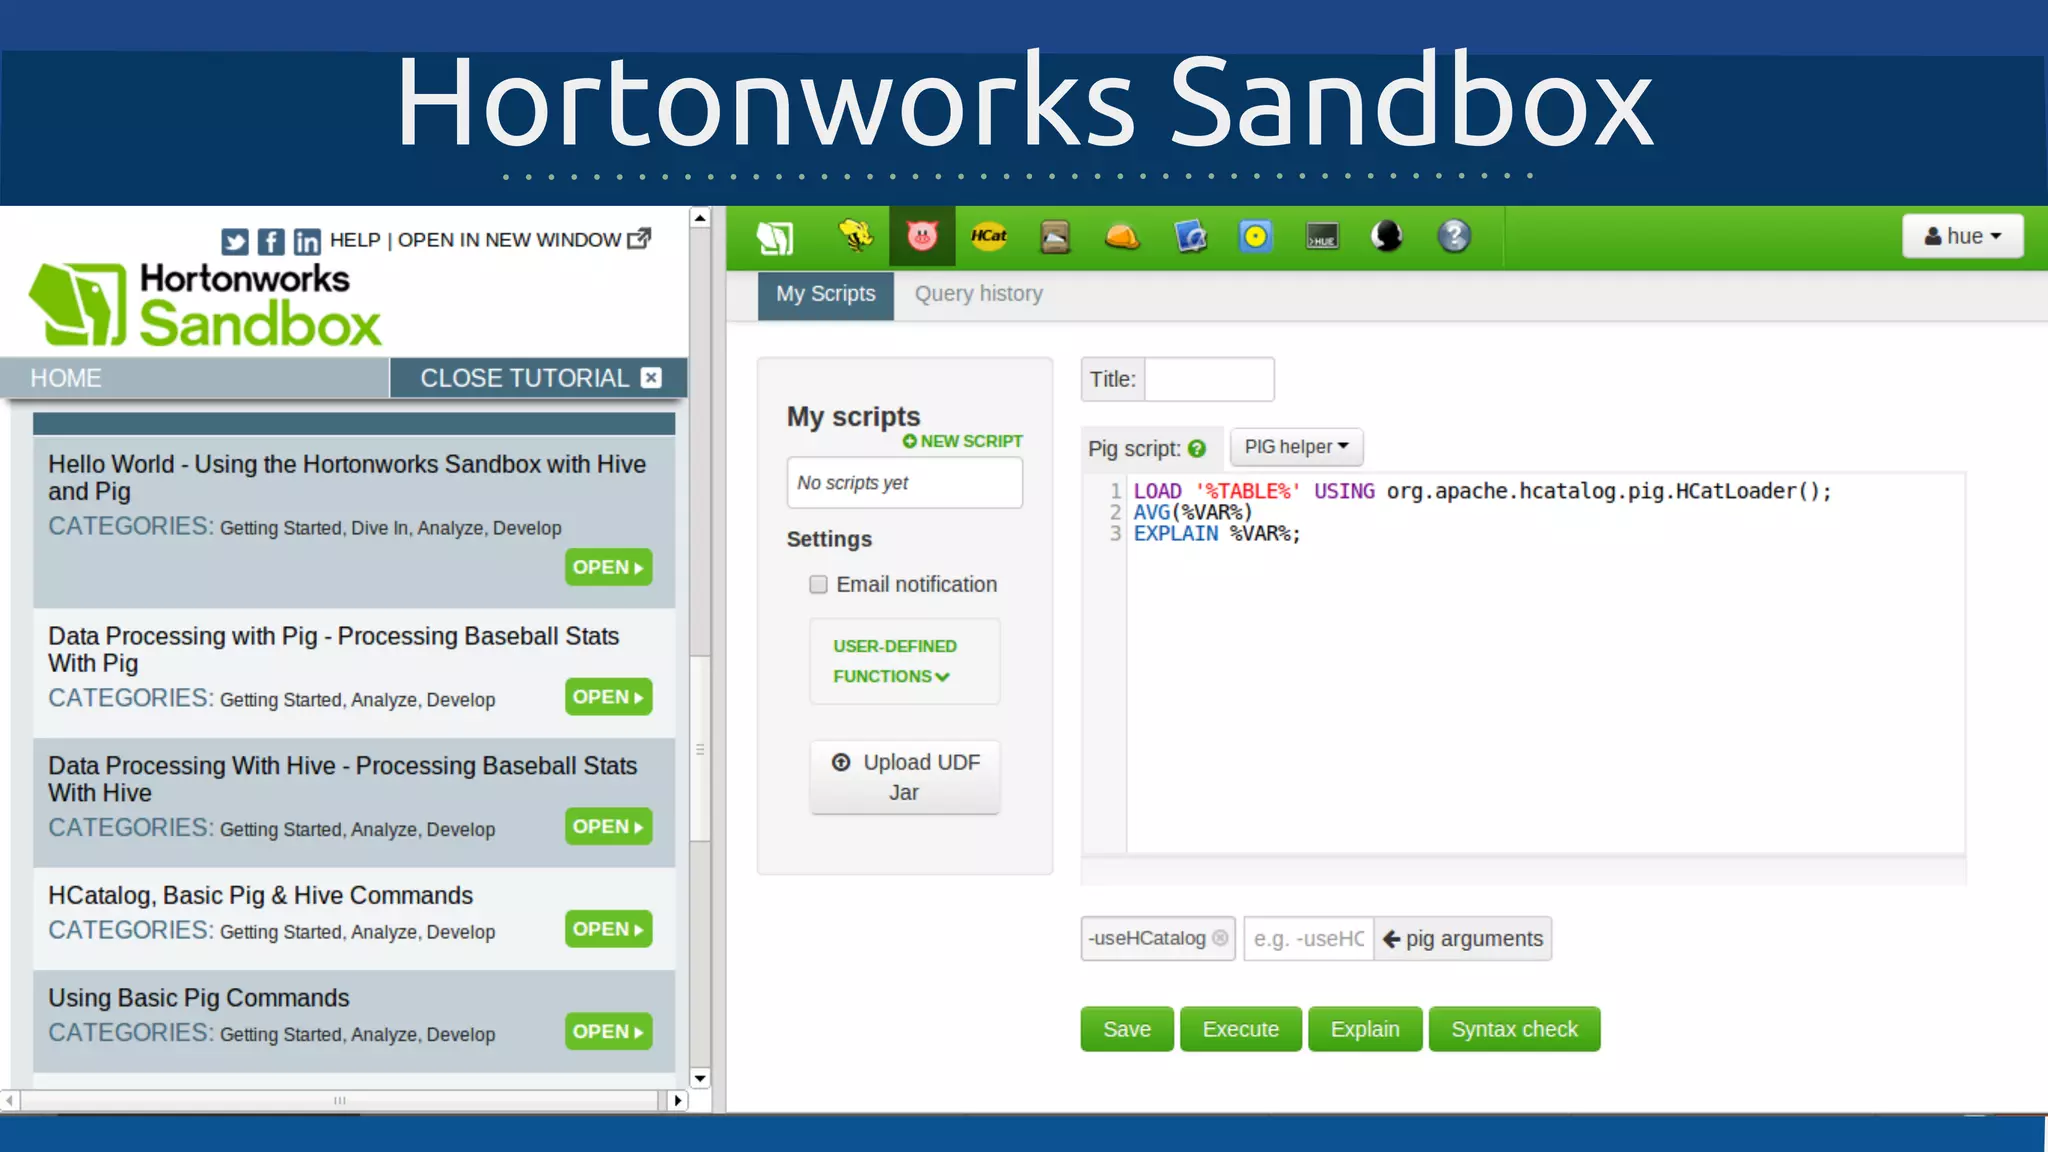2048x1152 pixels.
Task: Switch to My Scripts tab
Action: [x=825, y=294]
